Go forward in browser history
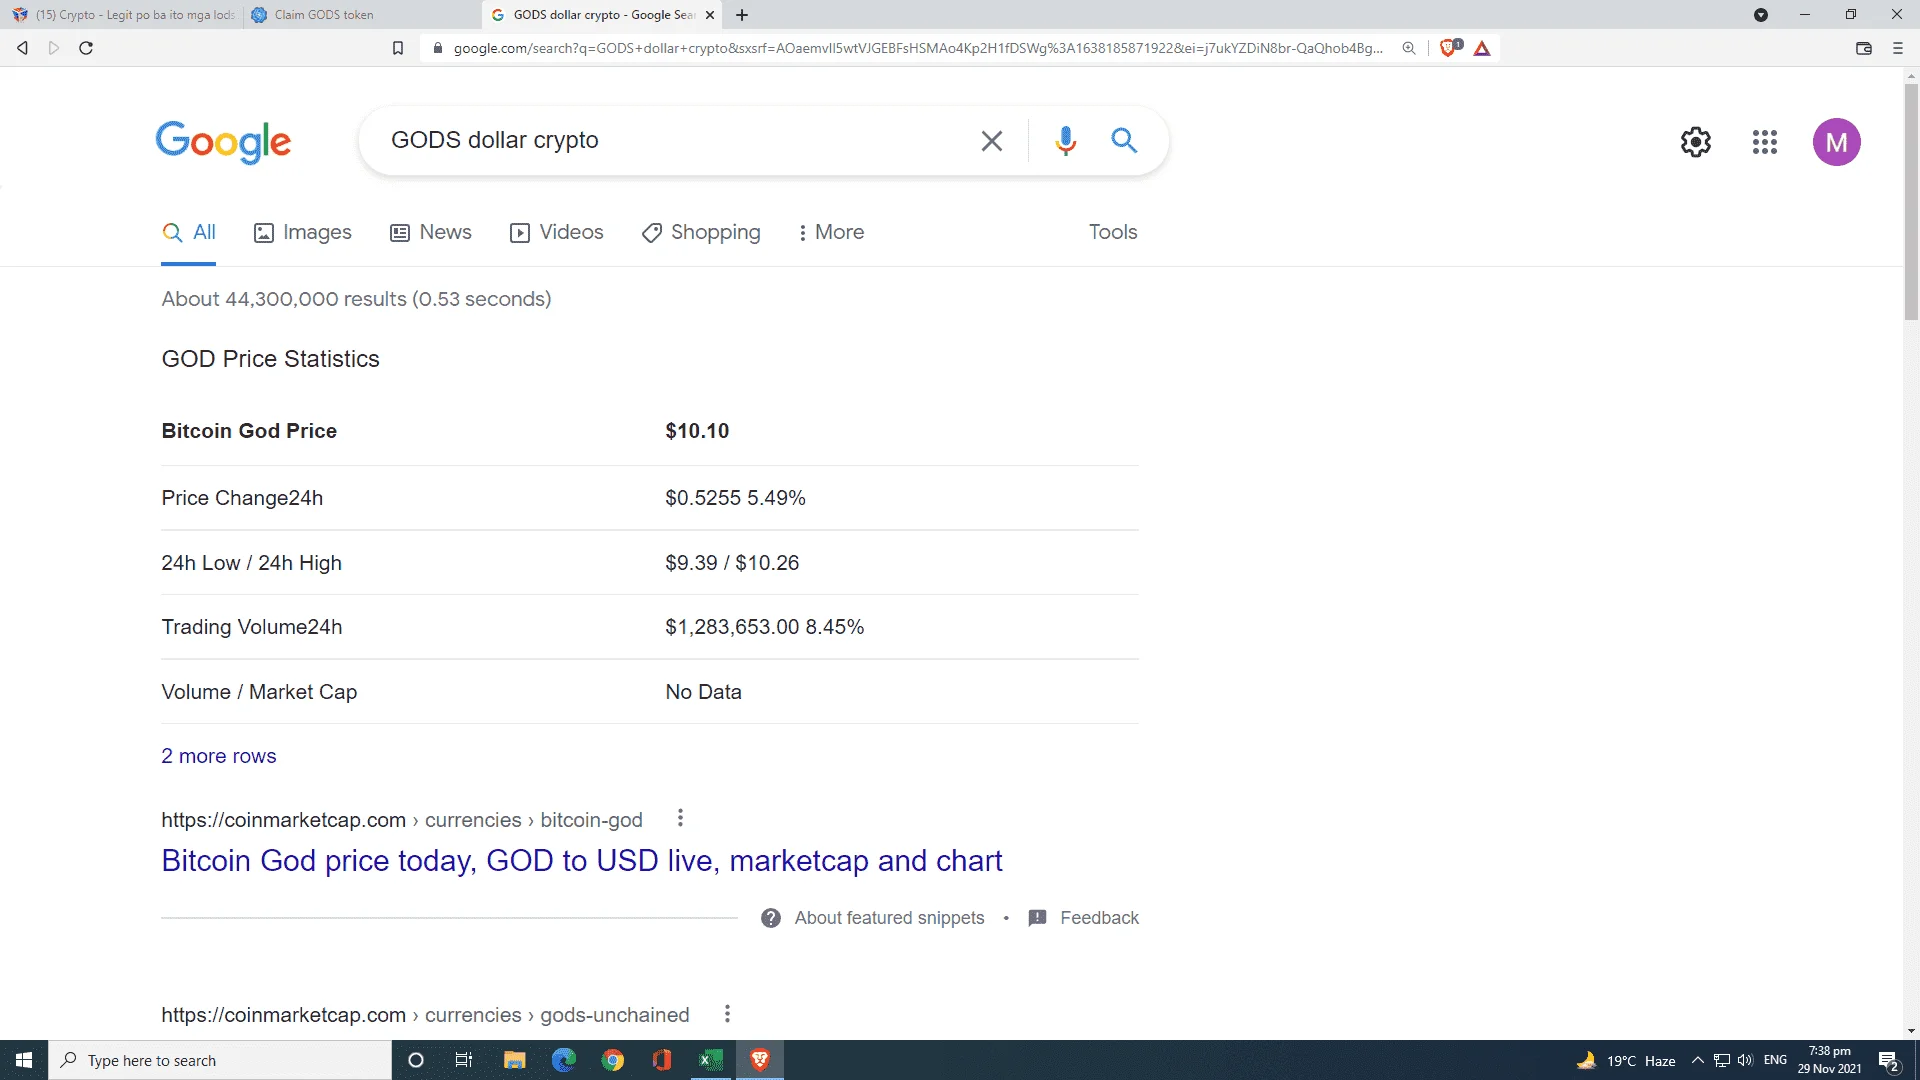The image size is (1920, 1080). pos(54,48)
